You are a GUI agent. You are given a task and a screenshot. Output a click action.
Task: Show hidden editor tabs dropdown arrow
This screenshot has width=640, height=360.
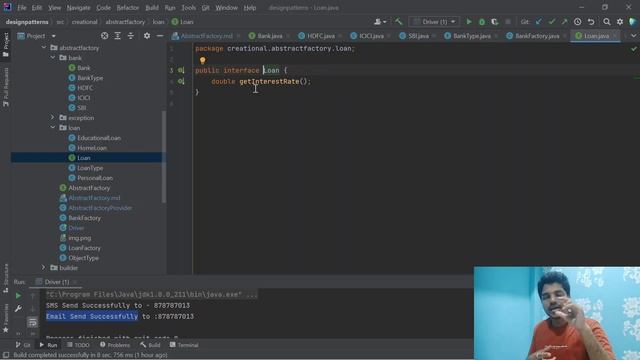click(x=633, y=36)
